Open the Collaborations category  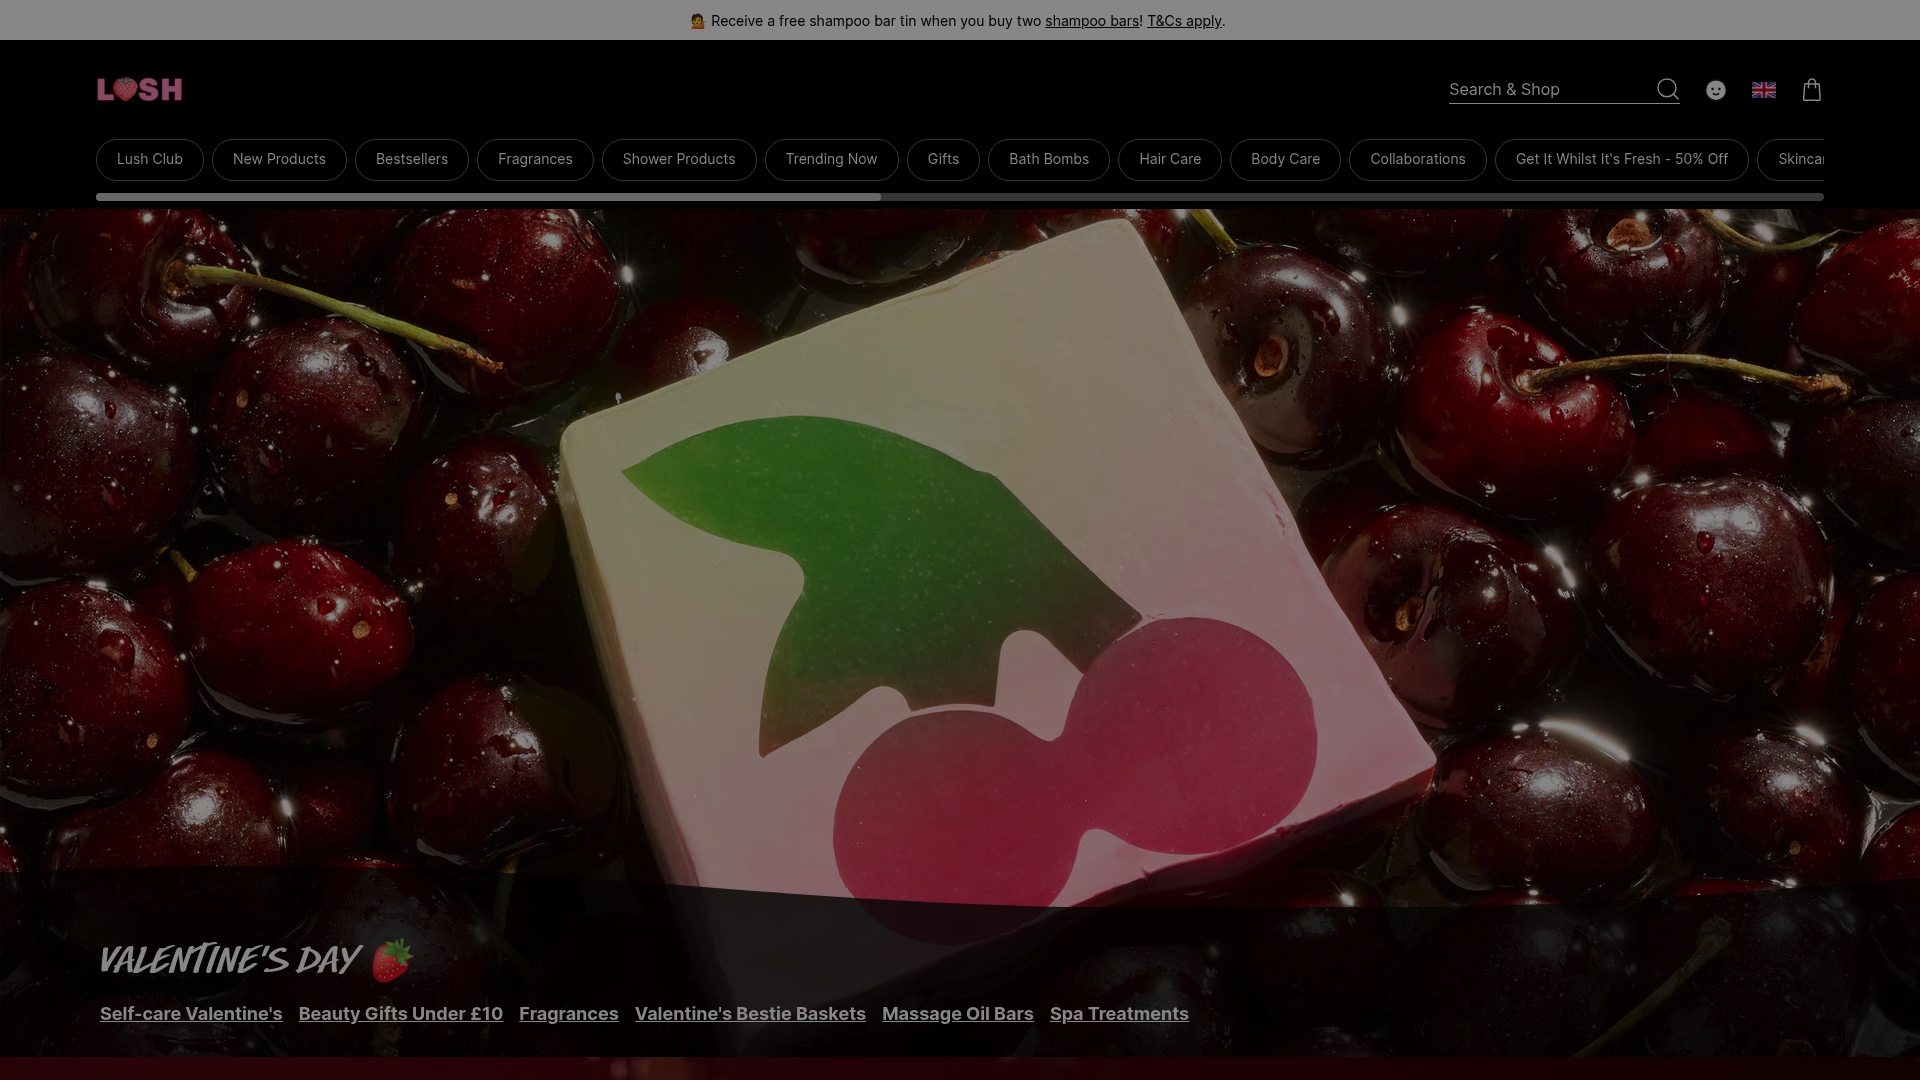[1418, 160]
